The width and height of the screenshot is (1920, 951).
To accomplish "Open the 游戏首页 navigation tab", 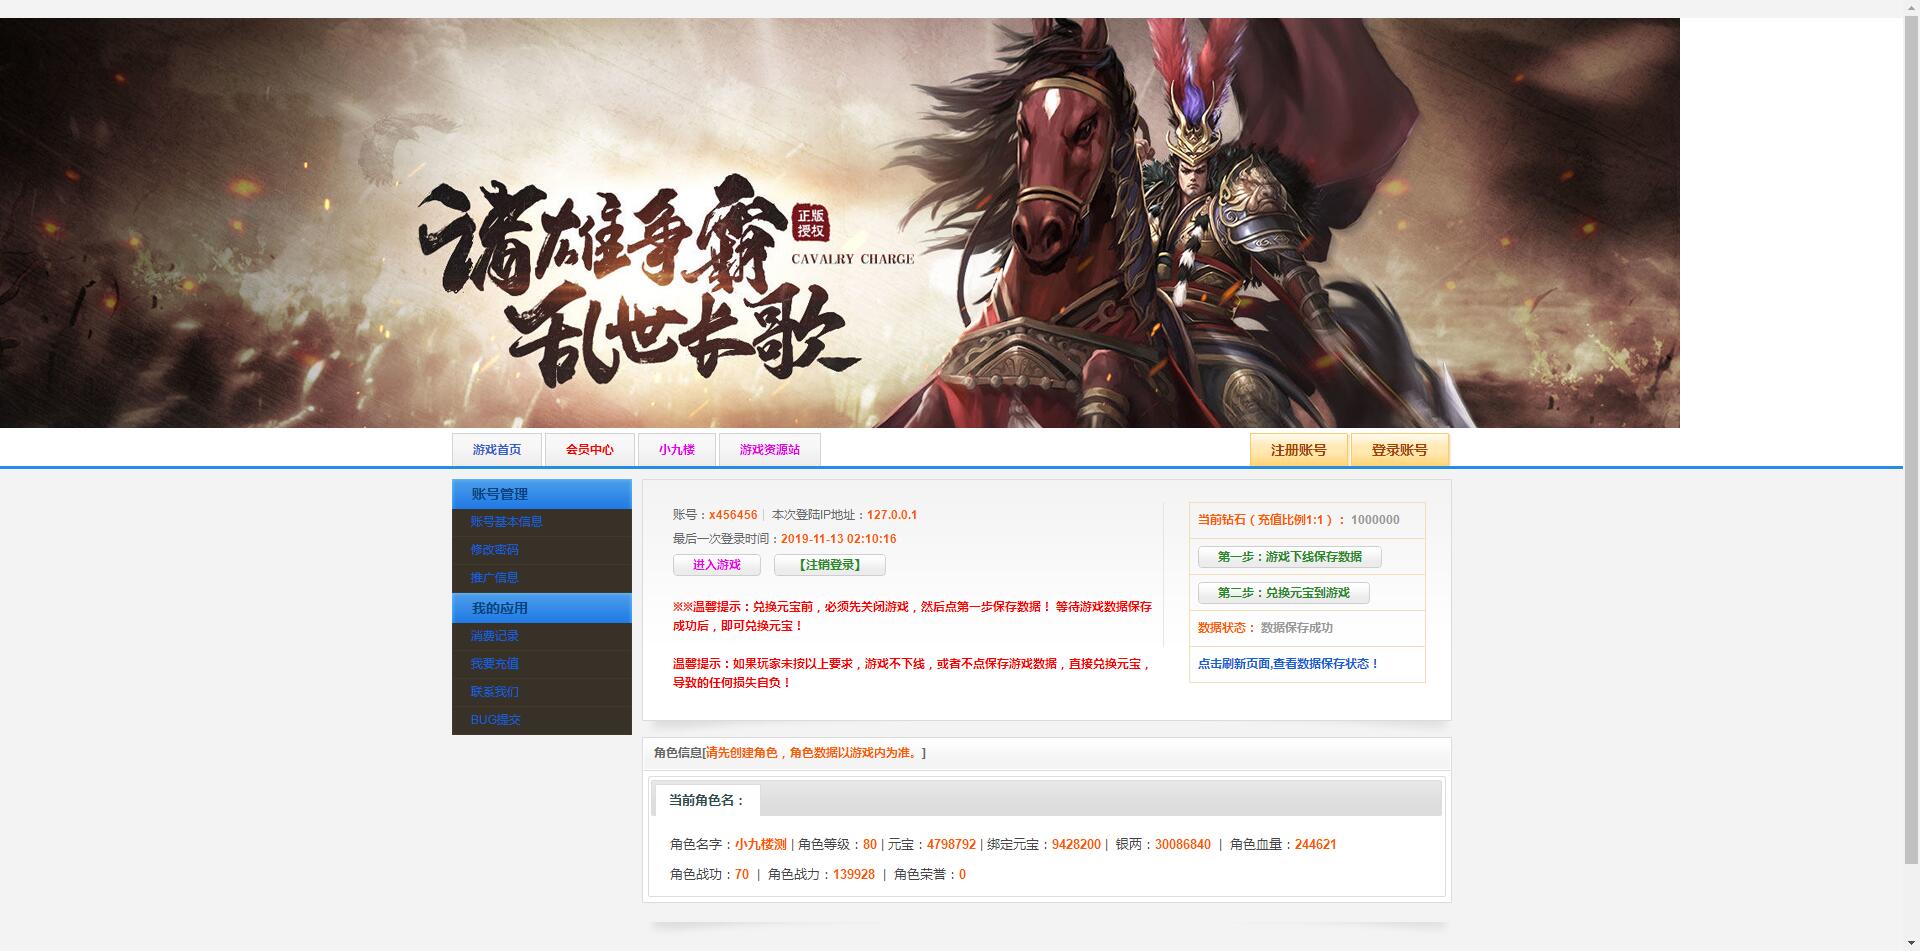I will click(497, 450).
